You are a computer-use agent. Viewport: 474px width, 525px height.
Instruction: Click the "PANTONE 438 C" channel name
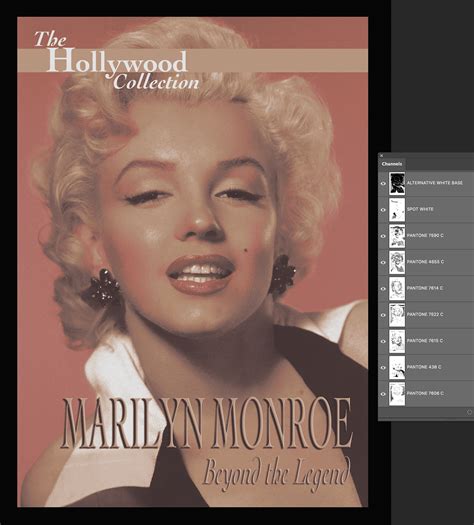pyautogui.click(x=424, y=367)
